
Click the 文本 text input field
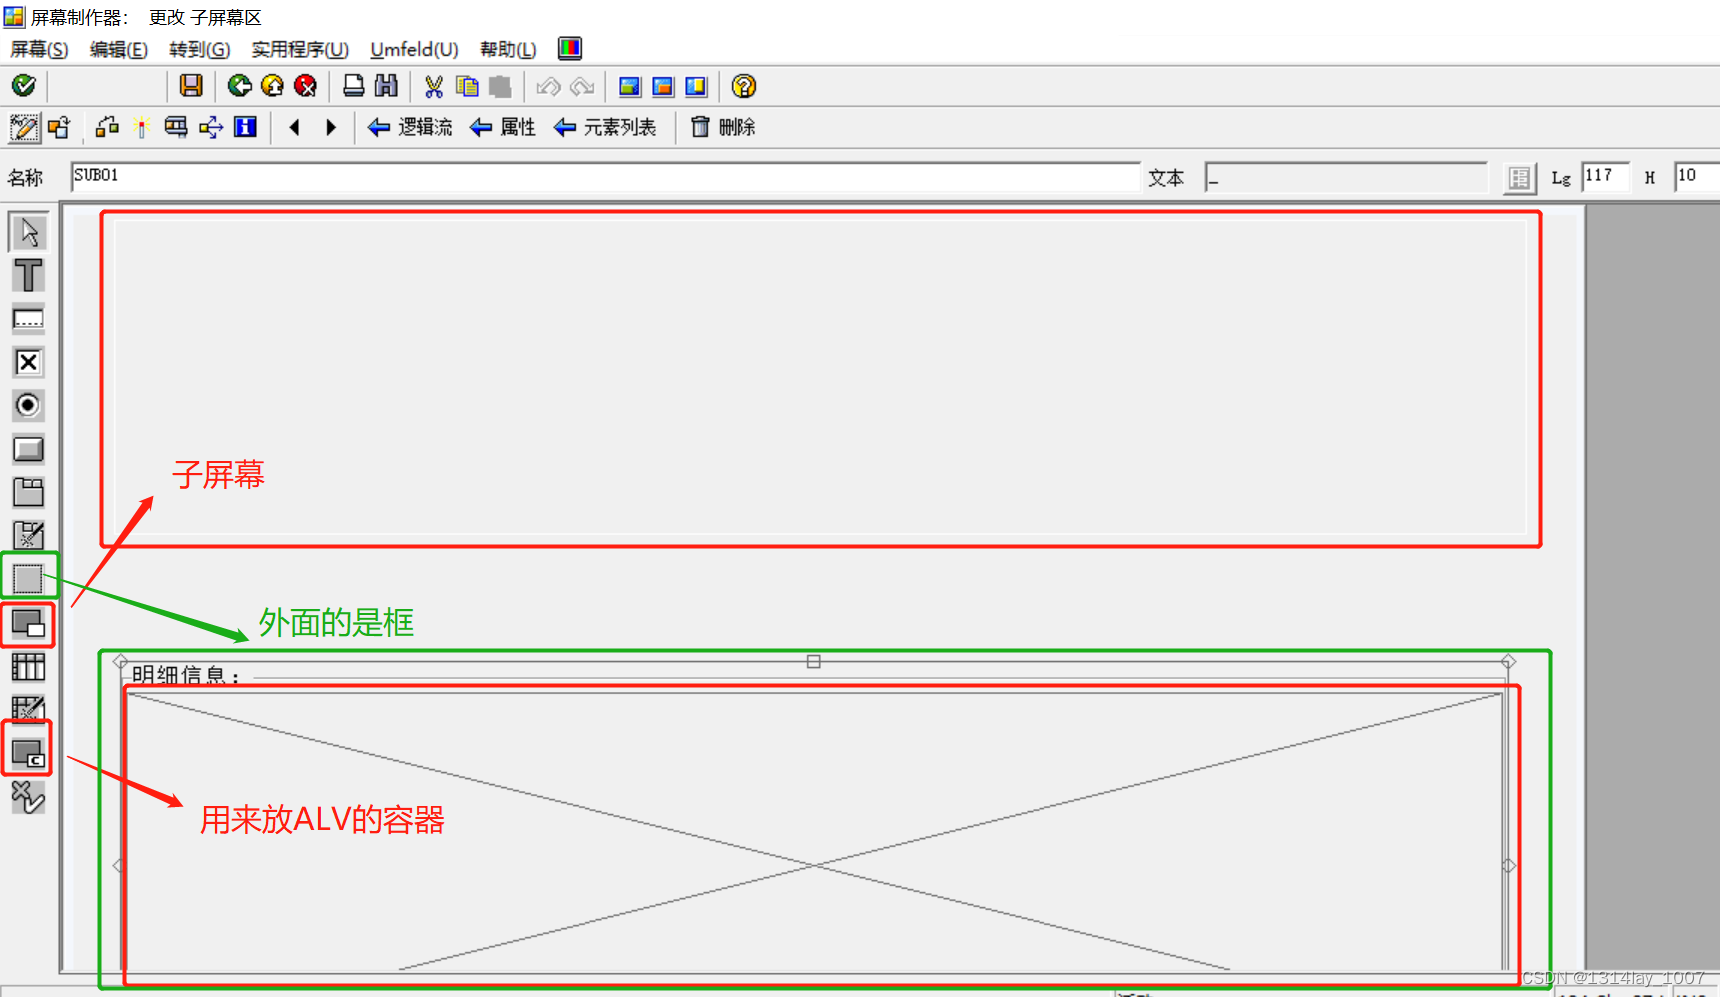1346,177
